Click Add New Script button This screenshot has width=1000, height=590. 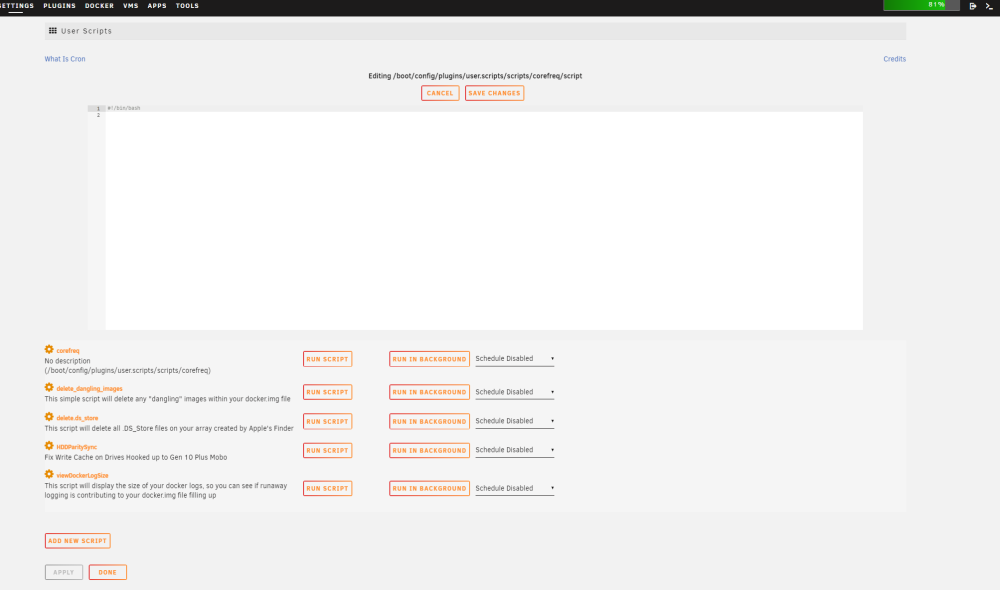[x=77, y=541]
